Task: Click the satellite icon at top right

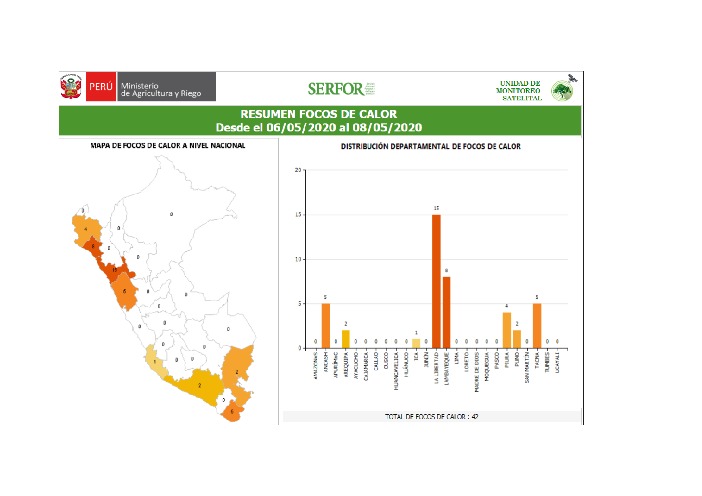Action: (572, 76)
